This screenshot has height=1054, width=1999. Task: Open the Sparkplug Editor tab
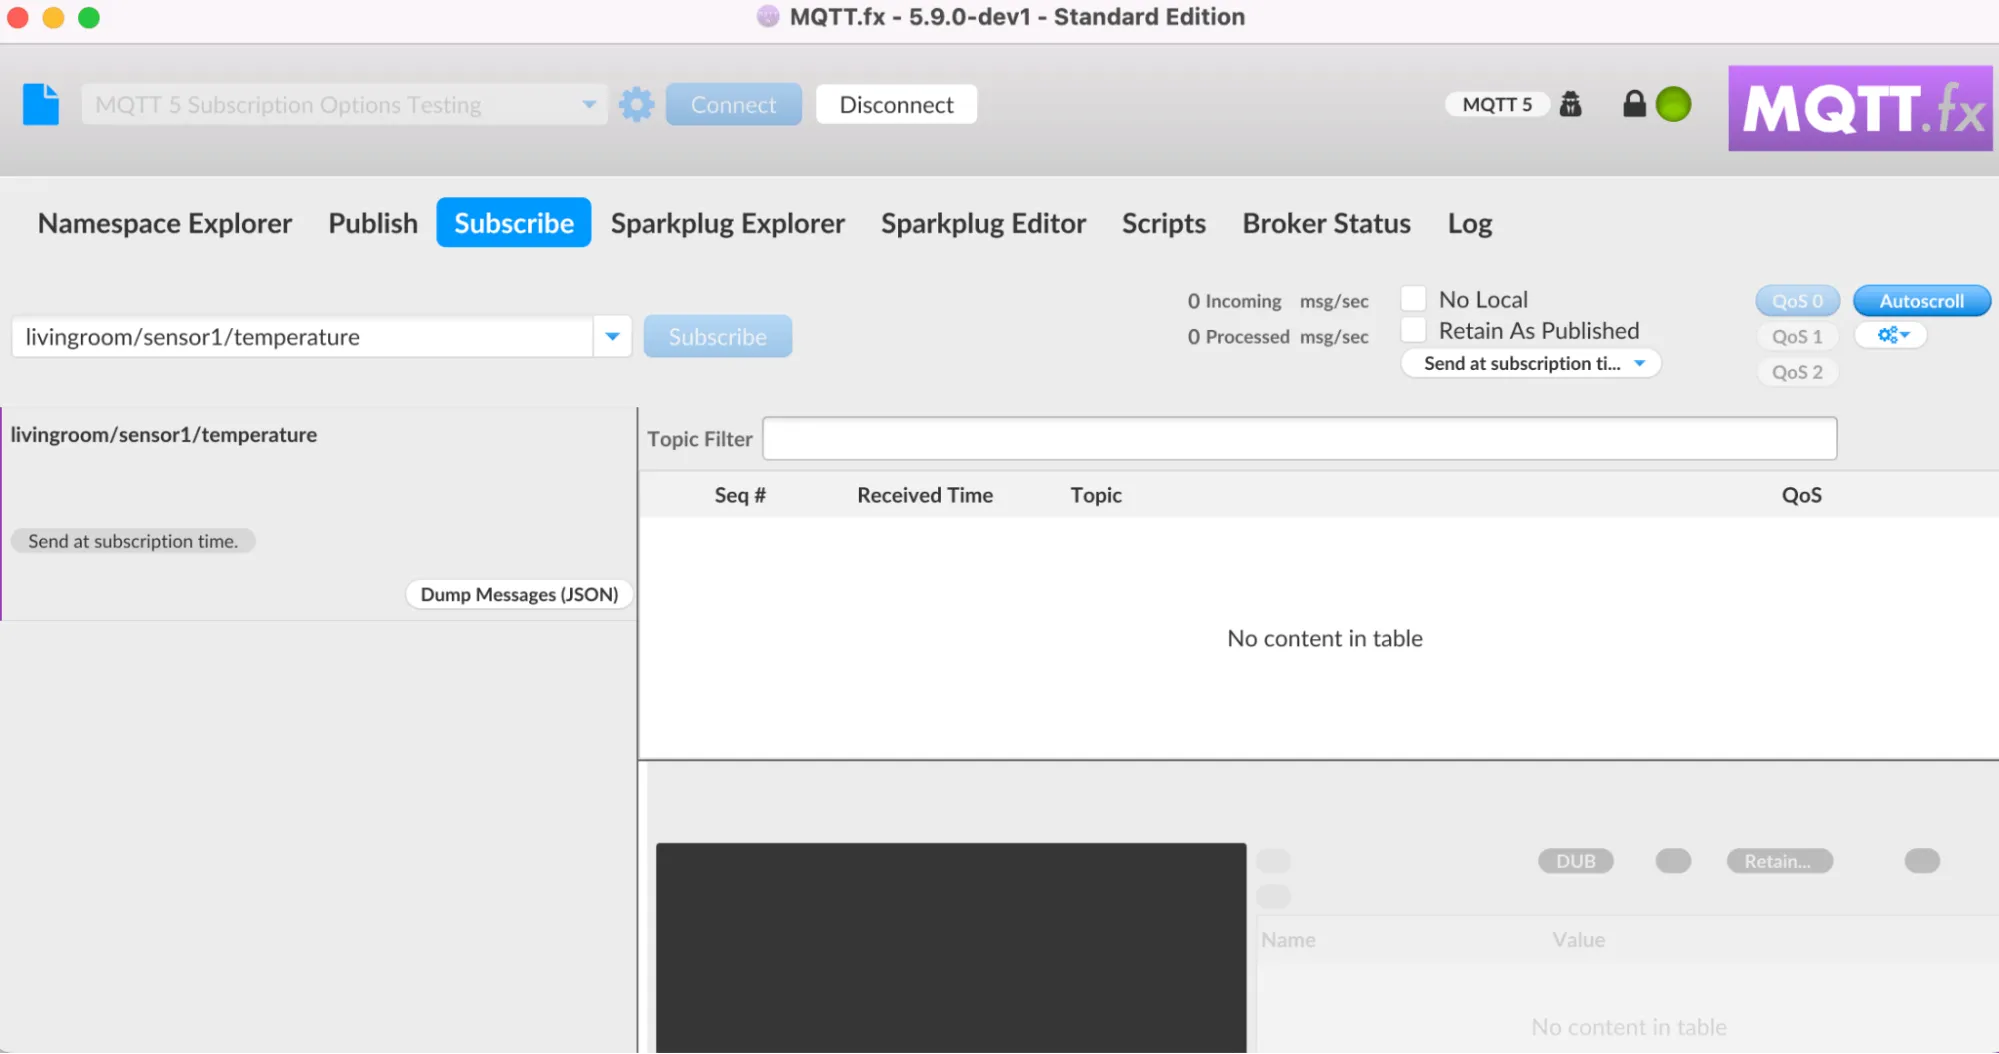tap(983, 223)
